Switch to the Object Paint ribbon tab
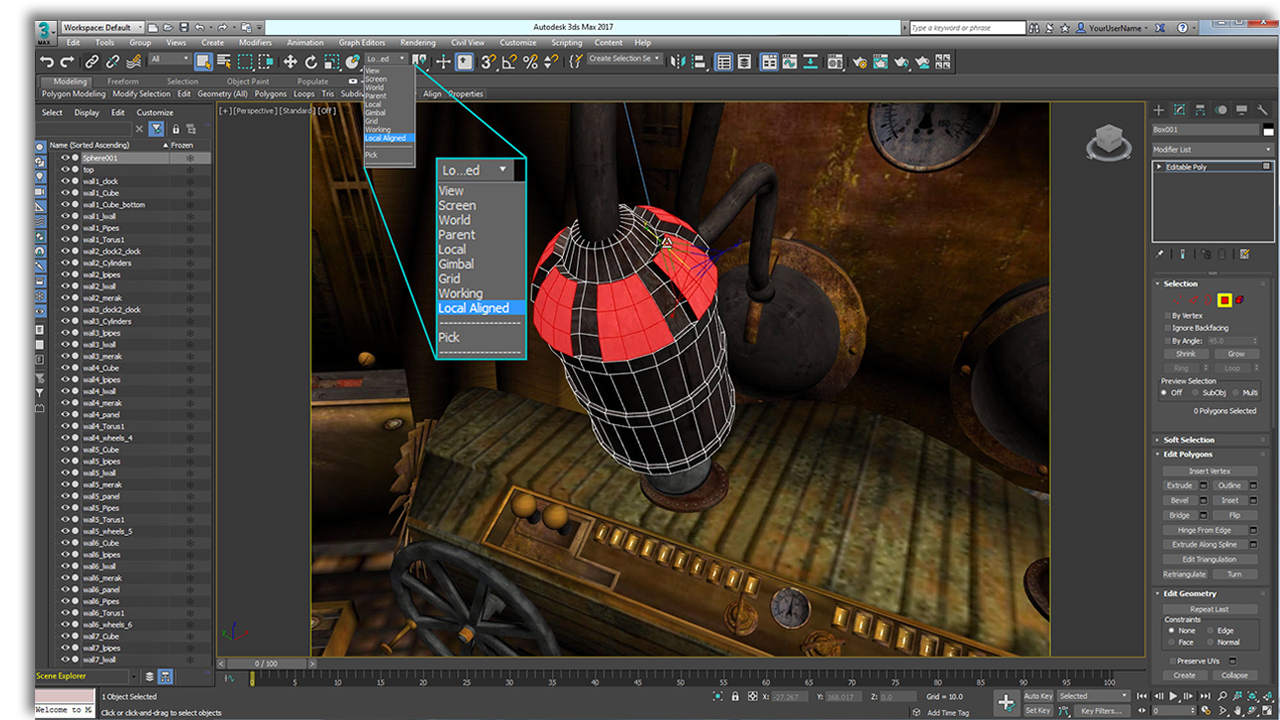1280x720 pixels. coord(248,82)
